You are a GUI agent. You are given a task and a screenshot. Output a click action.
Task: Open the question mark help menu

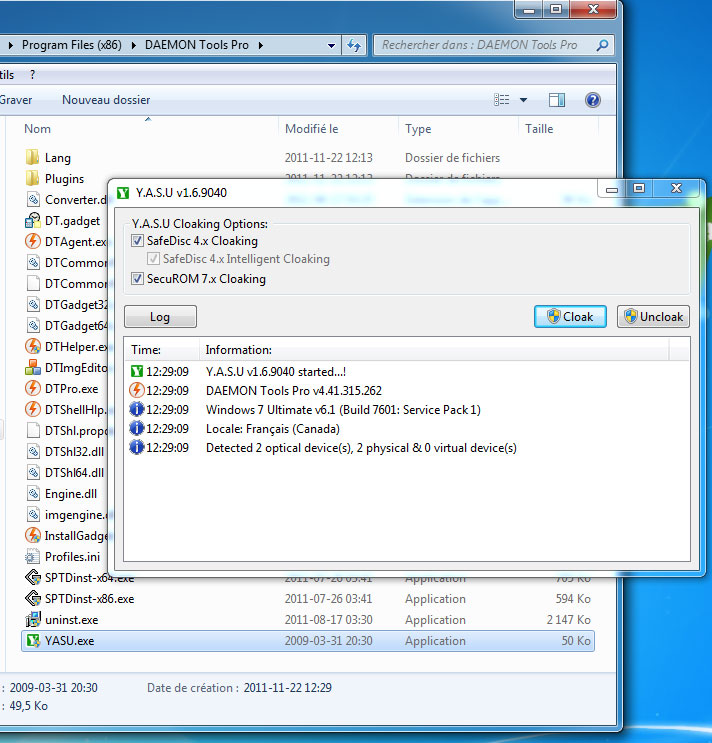click(32, 75)
